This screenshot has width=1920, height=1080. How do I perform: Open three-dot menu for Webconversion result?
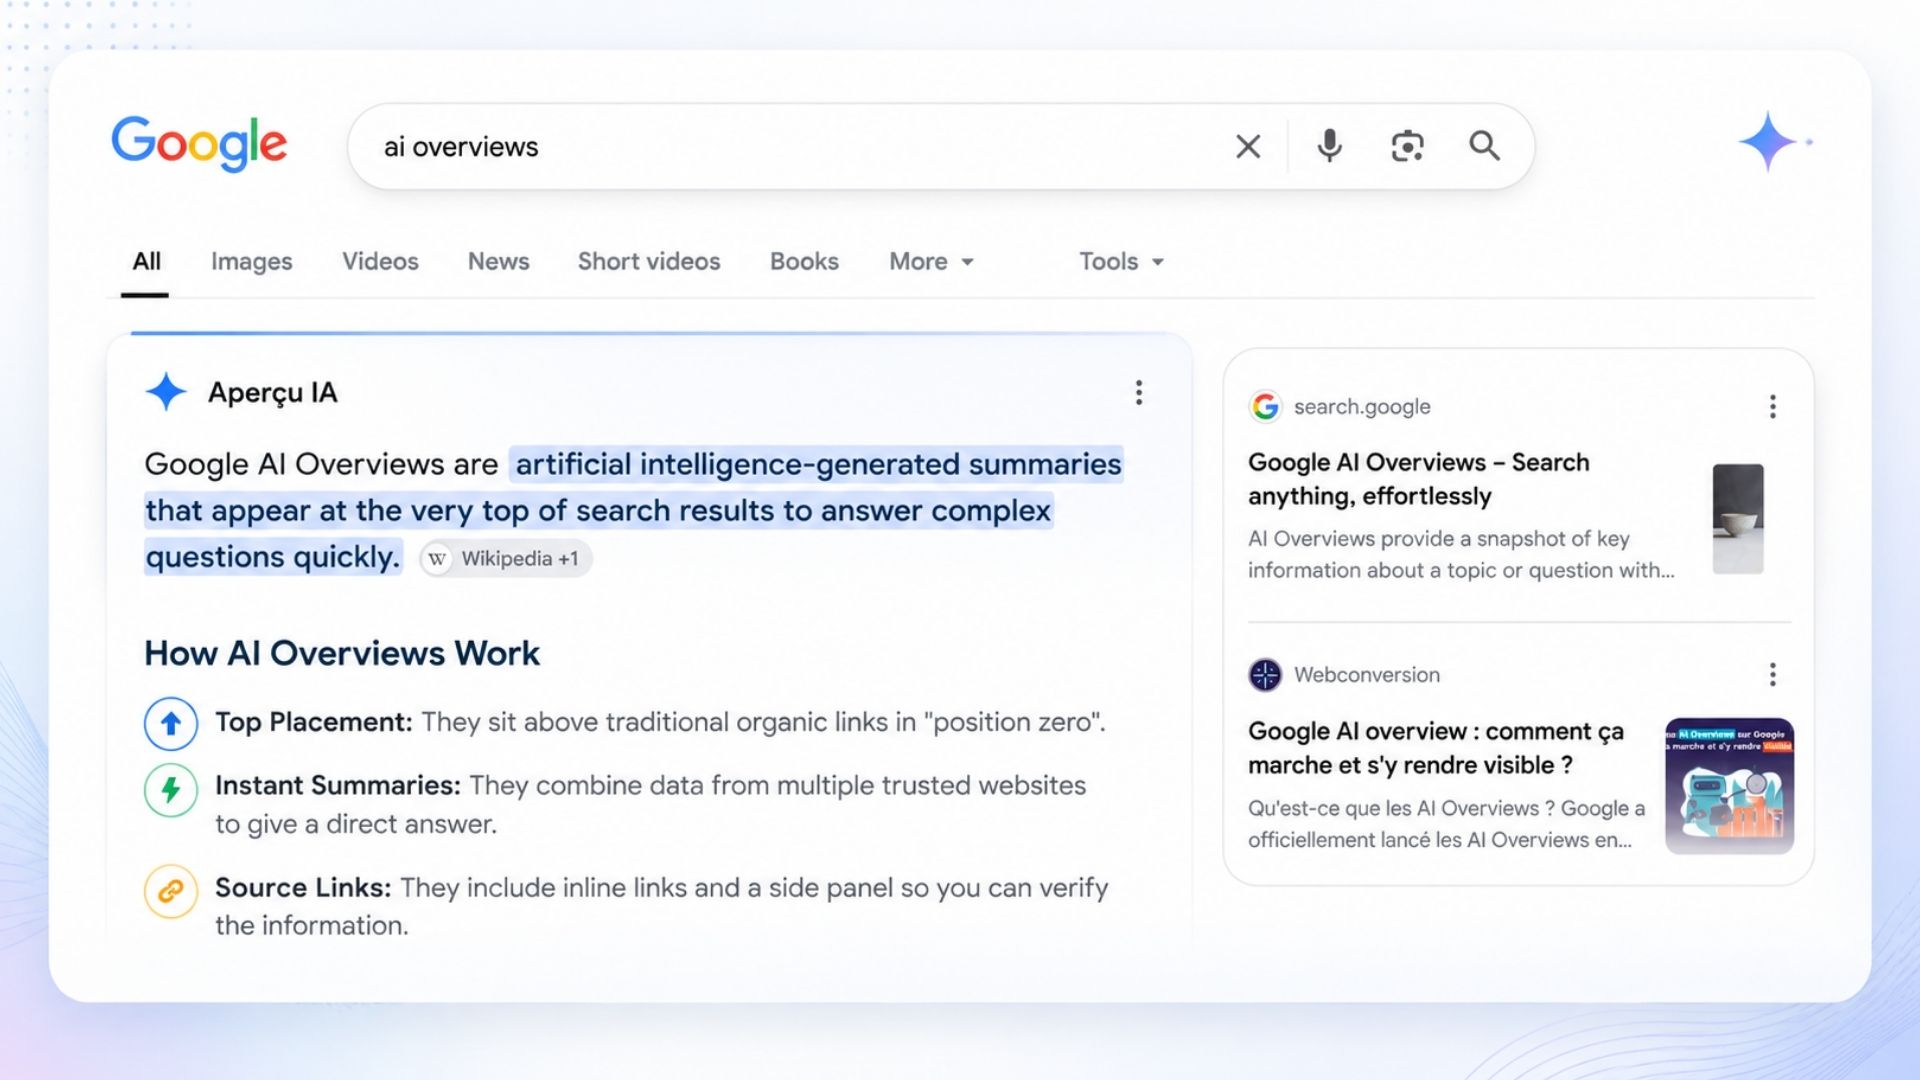[1772, 675]
